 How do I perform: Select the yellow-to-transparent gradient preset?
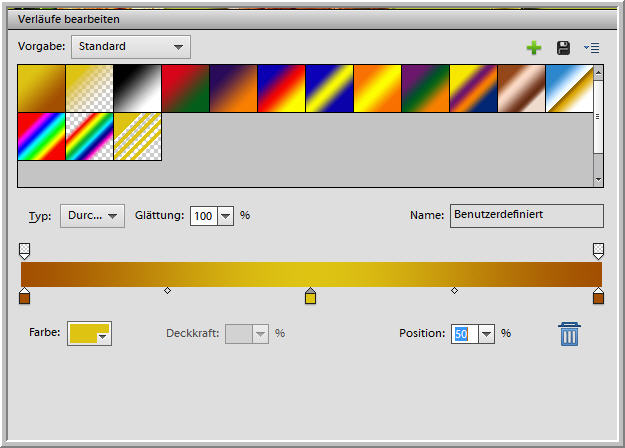coord(89,88)
